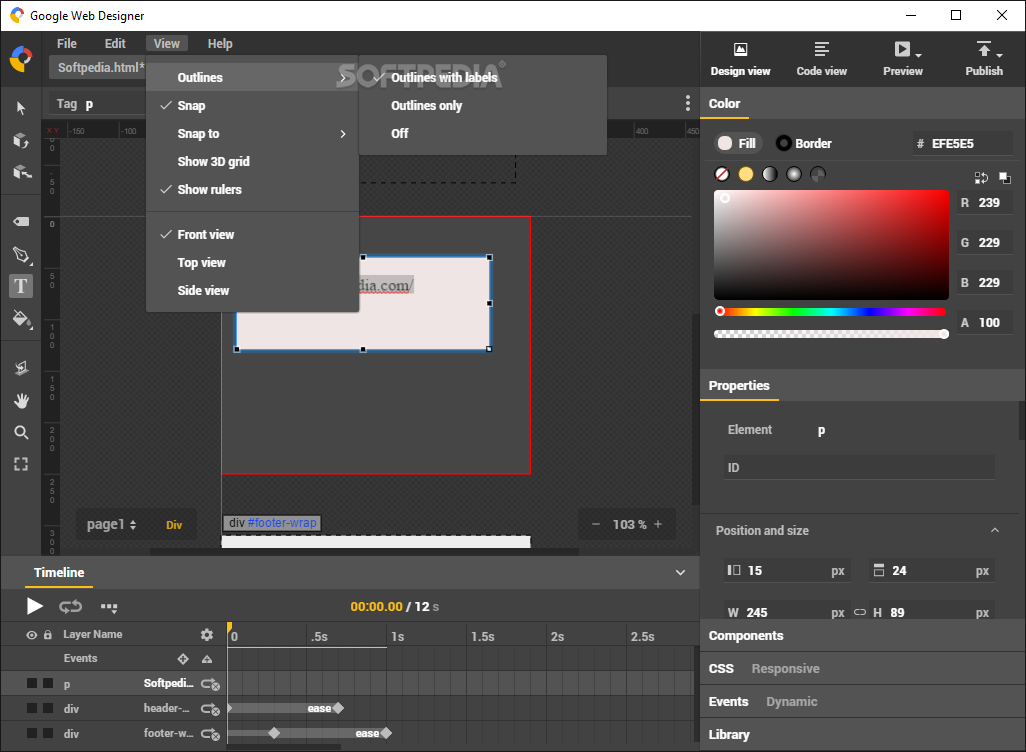Expand the Snap to submenu
The image size is (1026, 752).
(x=252, y=134)
